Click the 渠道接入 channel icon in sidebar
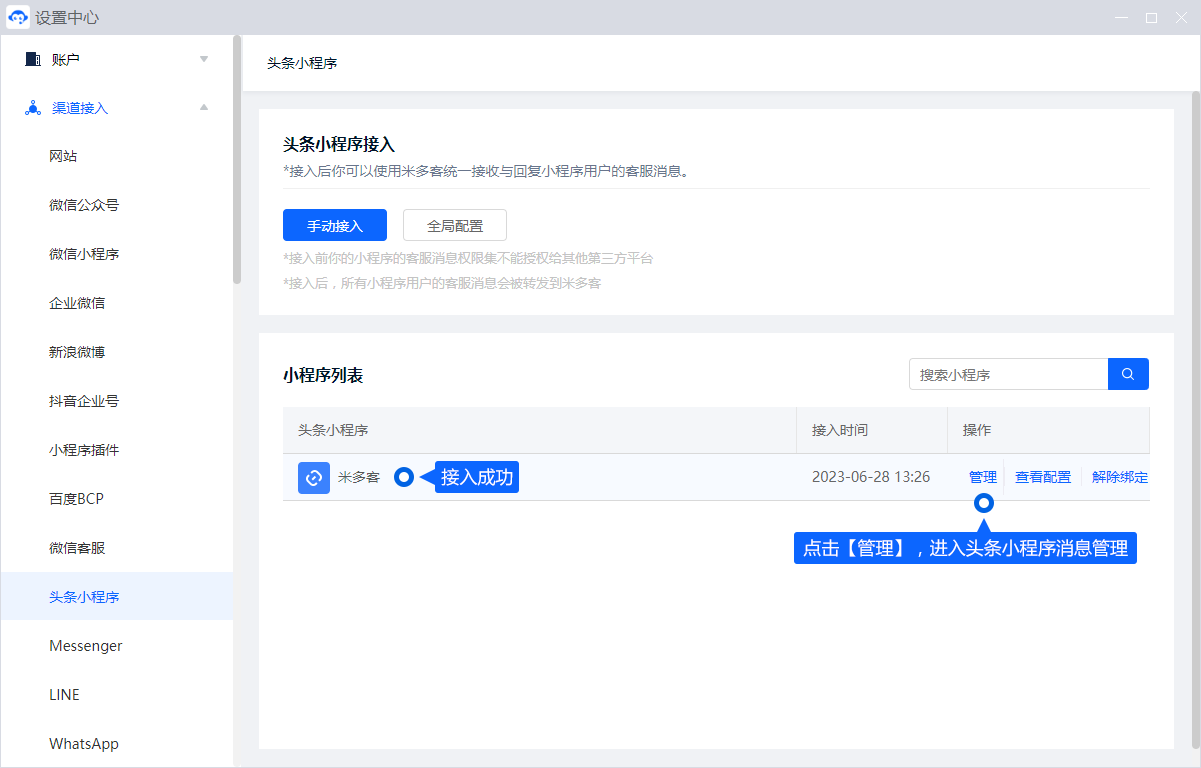Viewport: 1201px width, 768px height. tap(33, 108)
